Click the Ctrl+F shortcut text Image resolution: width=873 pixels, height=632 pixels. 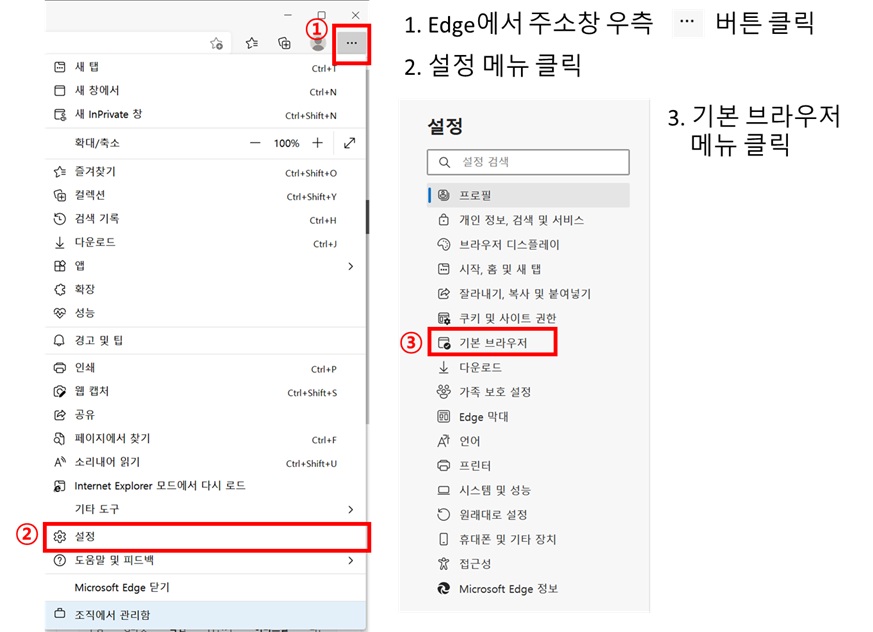coord(324,440)
